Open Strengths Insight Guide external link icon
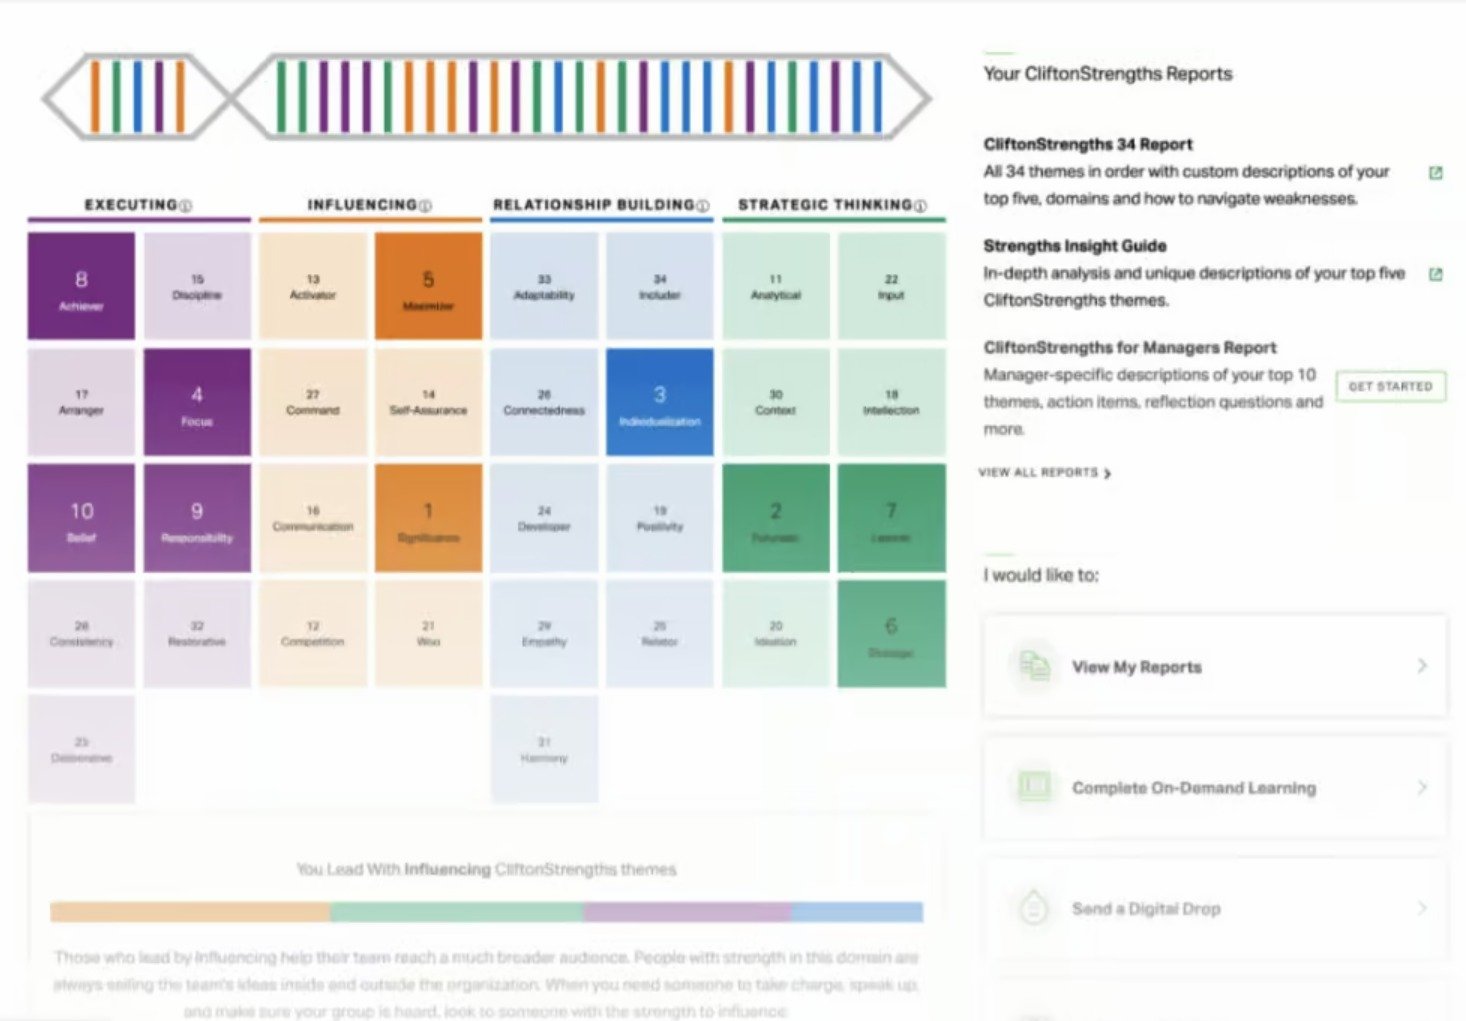 (x=1435, y=274)
